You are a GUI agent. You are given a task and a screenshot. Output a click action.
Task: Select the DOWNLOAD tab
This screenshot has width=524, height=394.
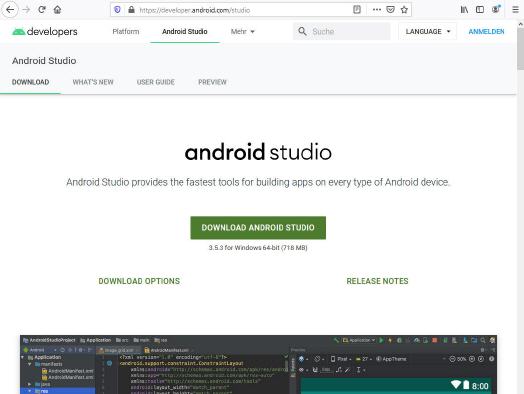tap(30, 82)
